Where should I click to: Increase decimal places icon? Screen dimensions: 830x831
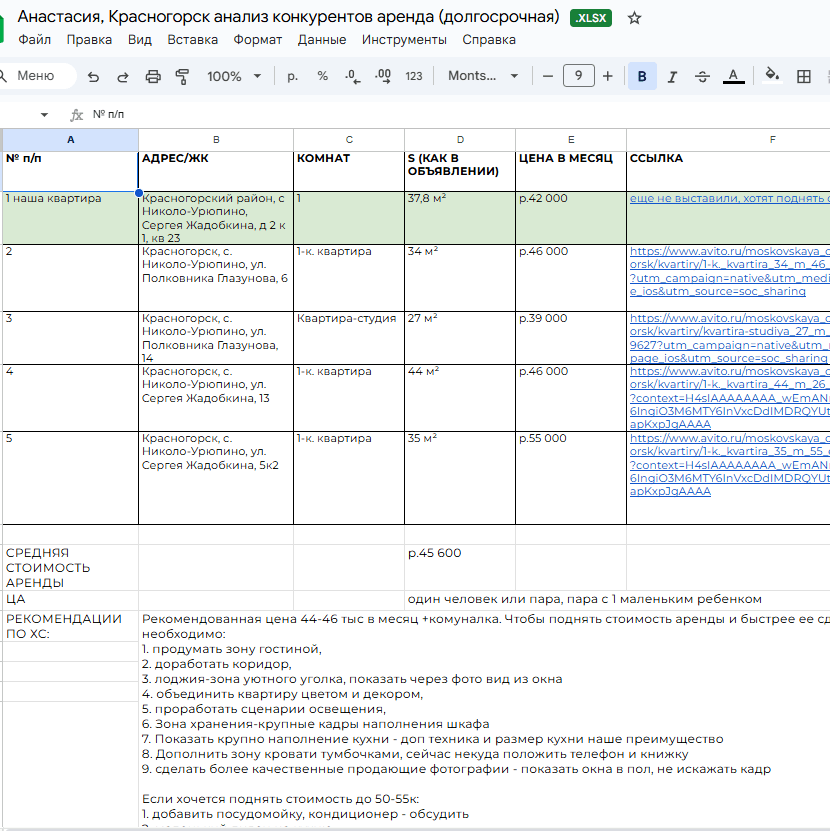(x=383, y=76)
